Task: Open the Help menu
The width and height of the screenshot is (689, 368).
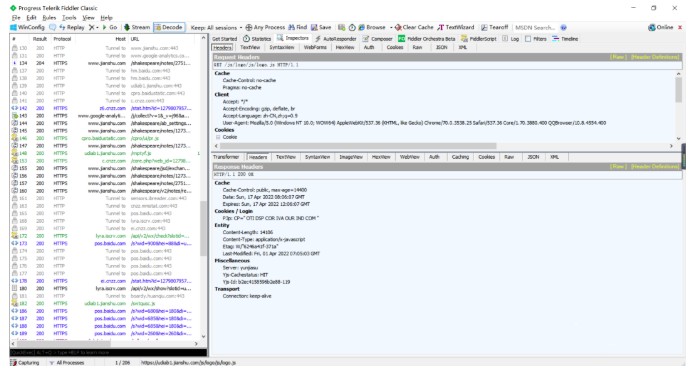Action: [x=107, y=18]
